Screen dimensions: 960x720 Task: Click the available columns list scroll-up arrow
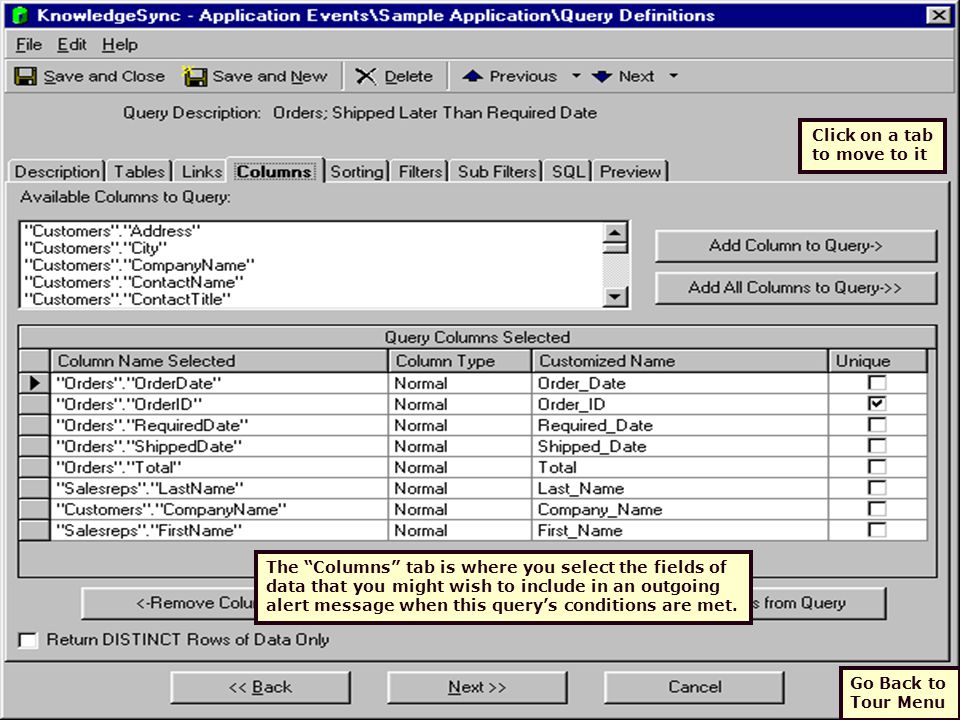[615, 233]
